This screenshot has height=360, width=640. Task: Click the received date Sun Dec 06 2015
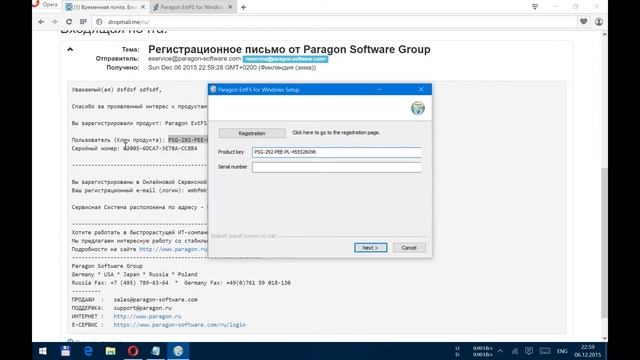[x=232, y=68]
